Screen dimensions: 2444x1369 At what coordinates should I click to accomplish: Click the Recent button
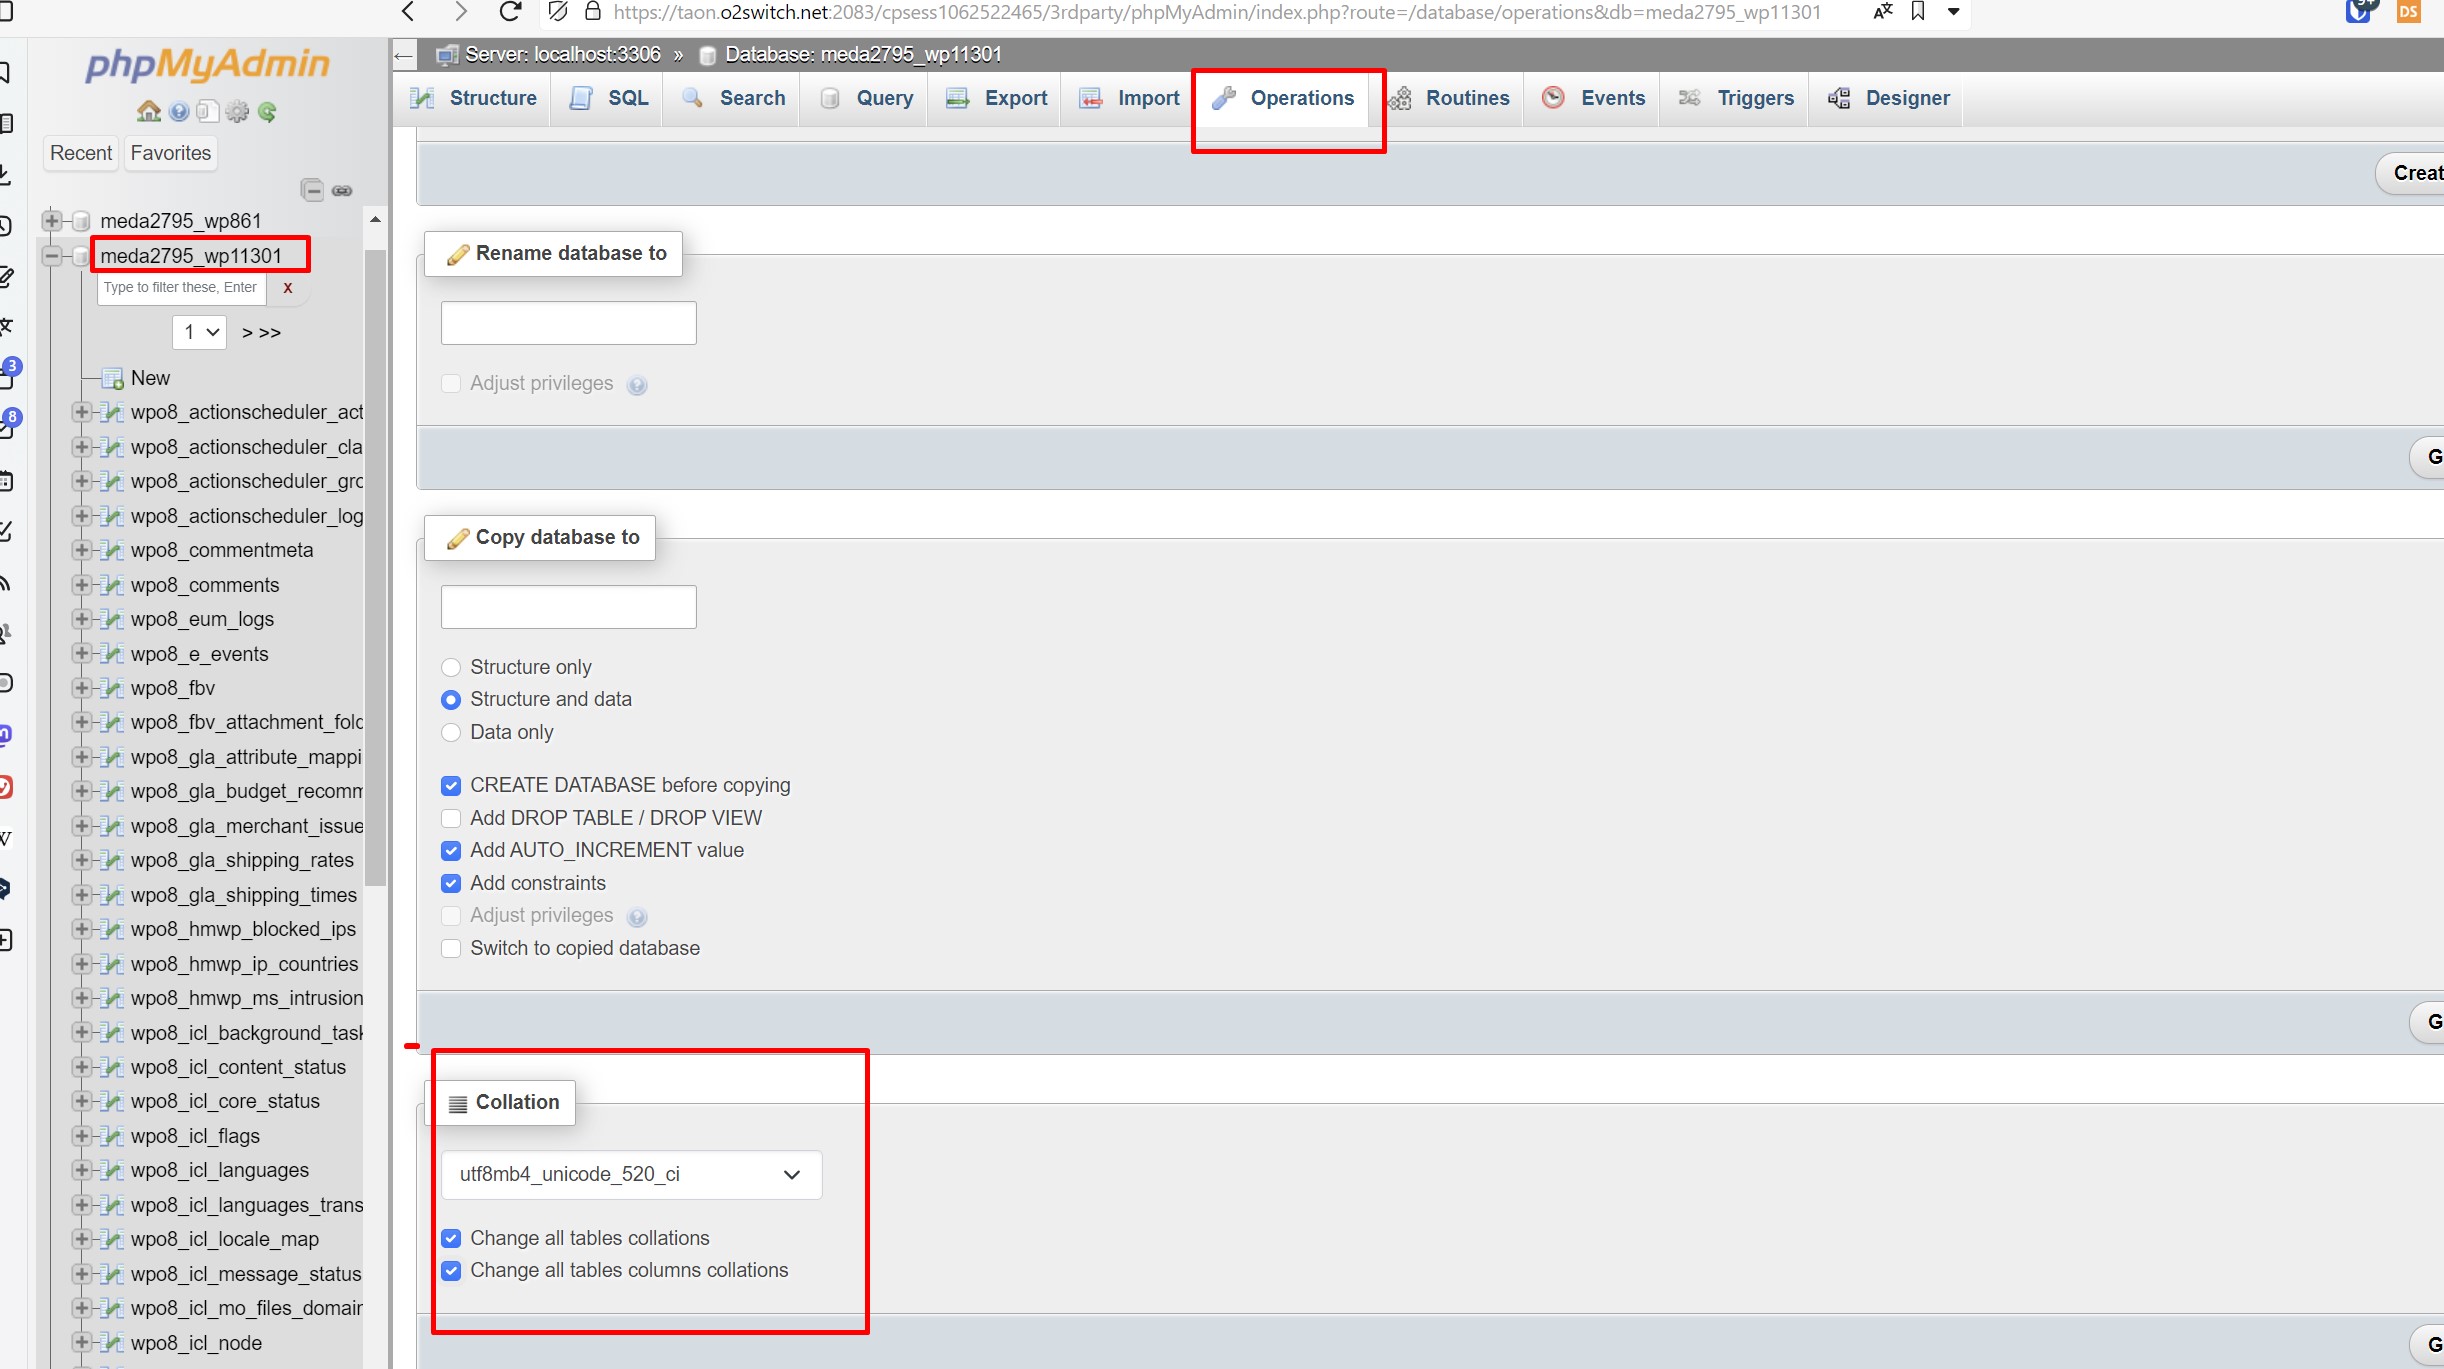(81, 153)
